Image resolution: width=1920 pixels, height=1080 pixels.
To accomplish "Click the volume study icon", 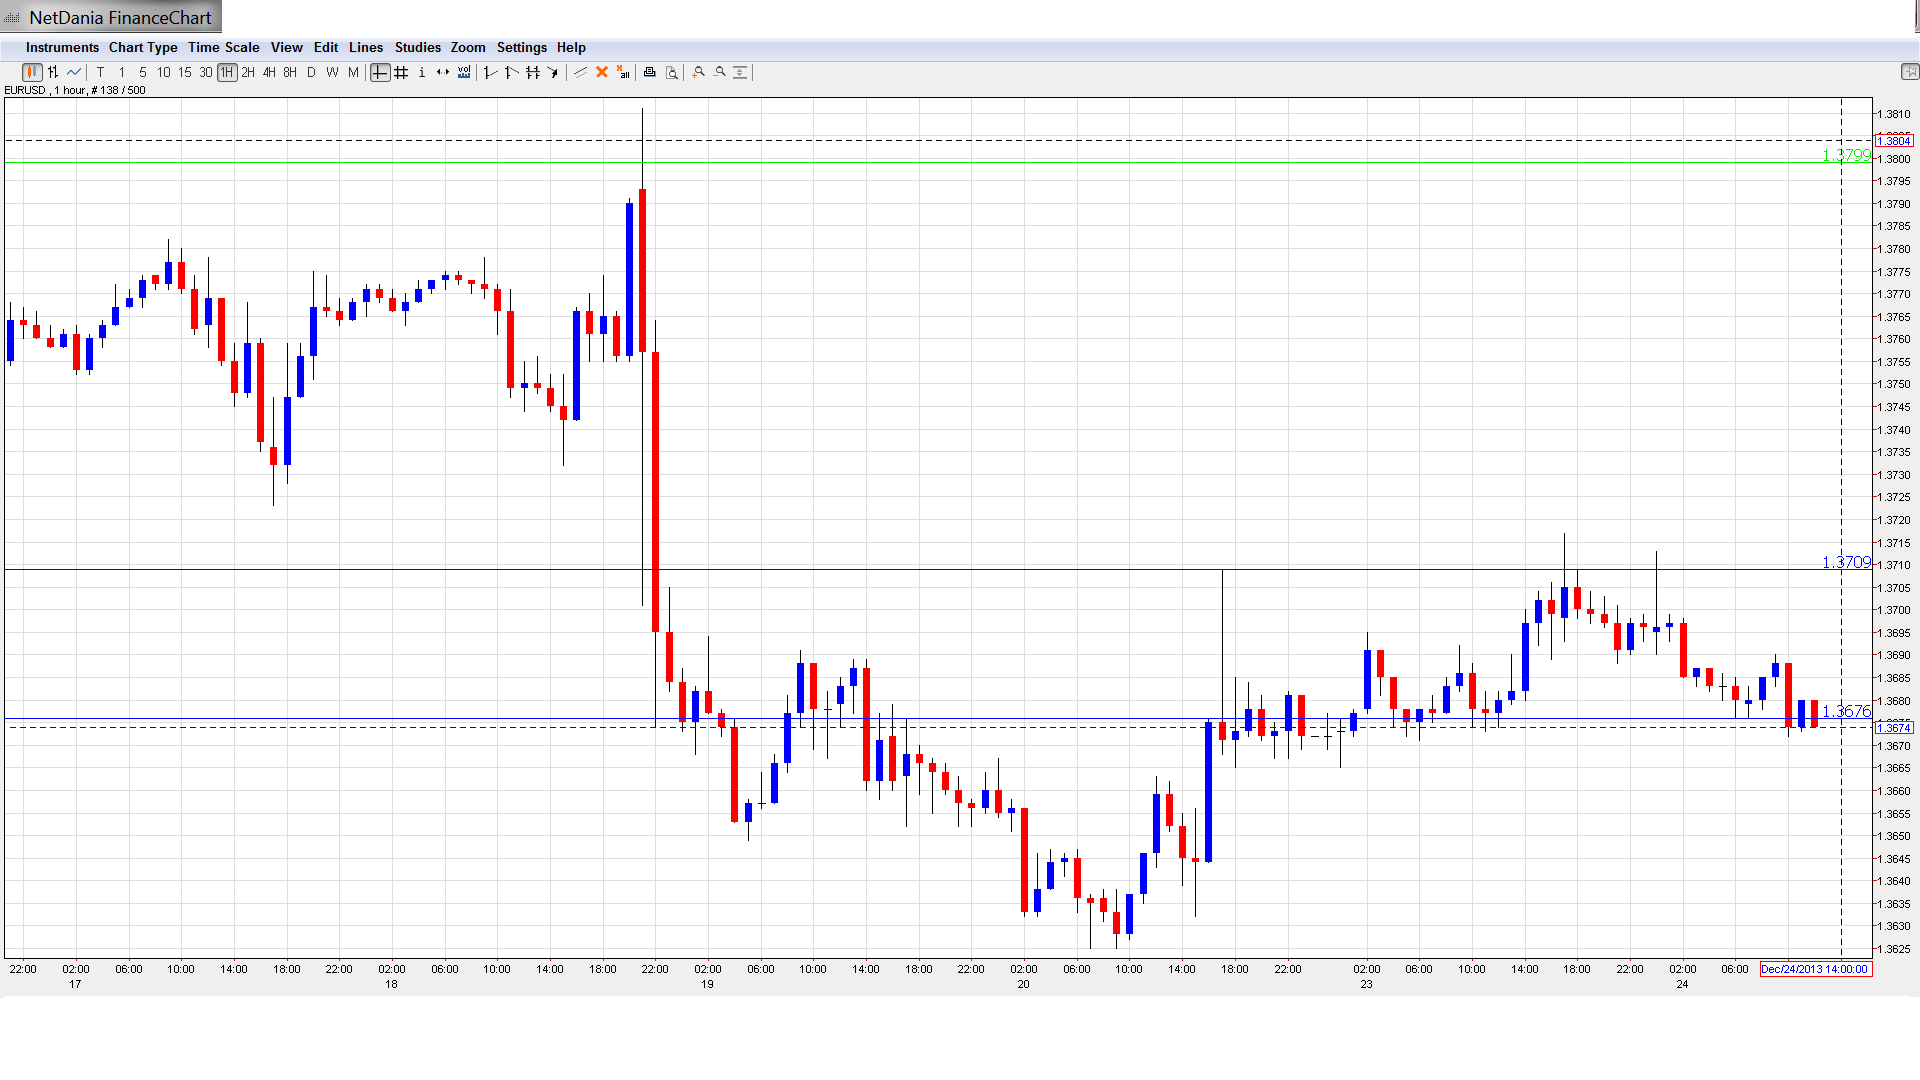I will (464, 72).
